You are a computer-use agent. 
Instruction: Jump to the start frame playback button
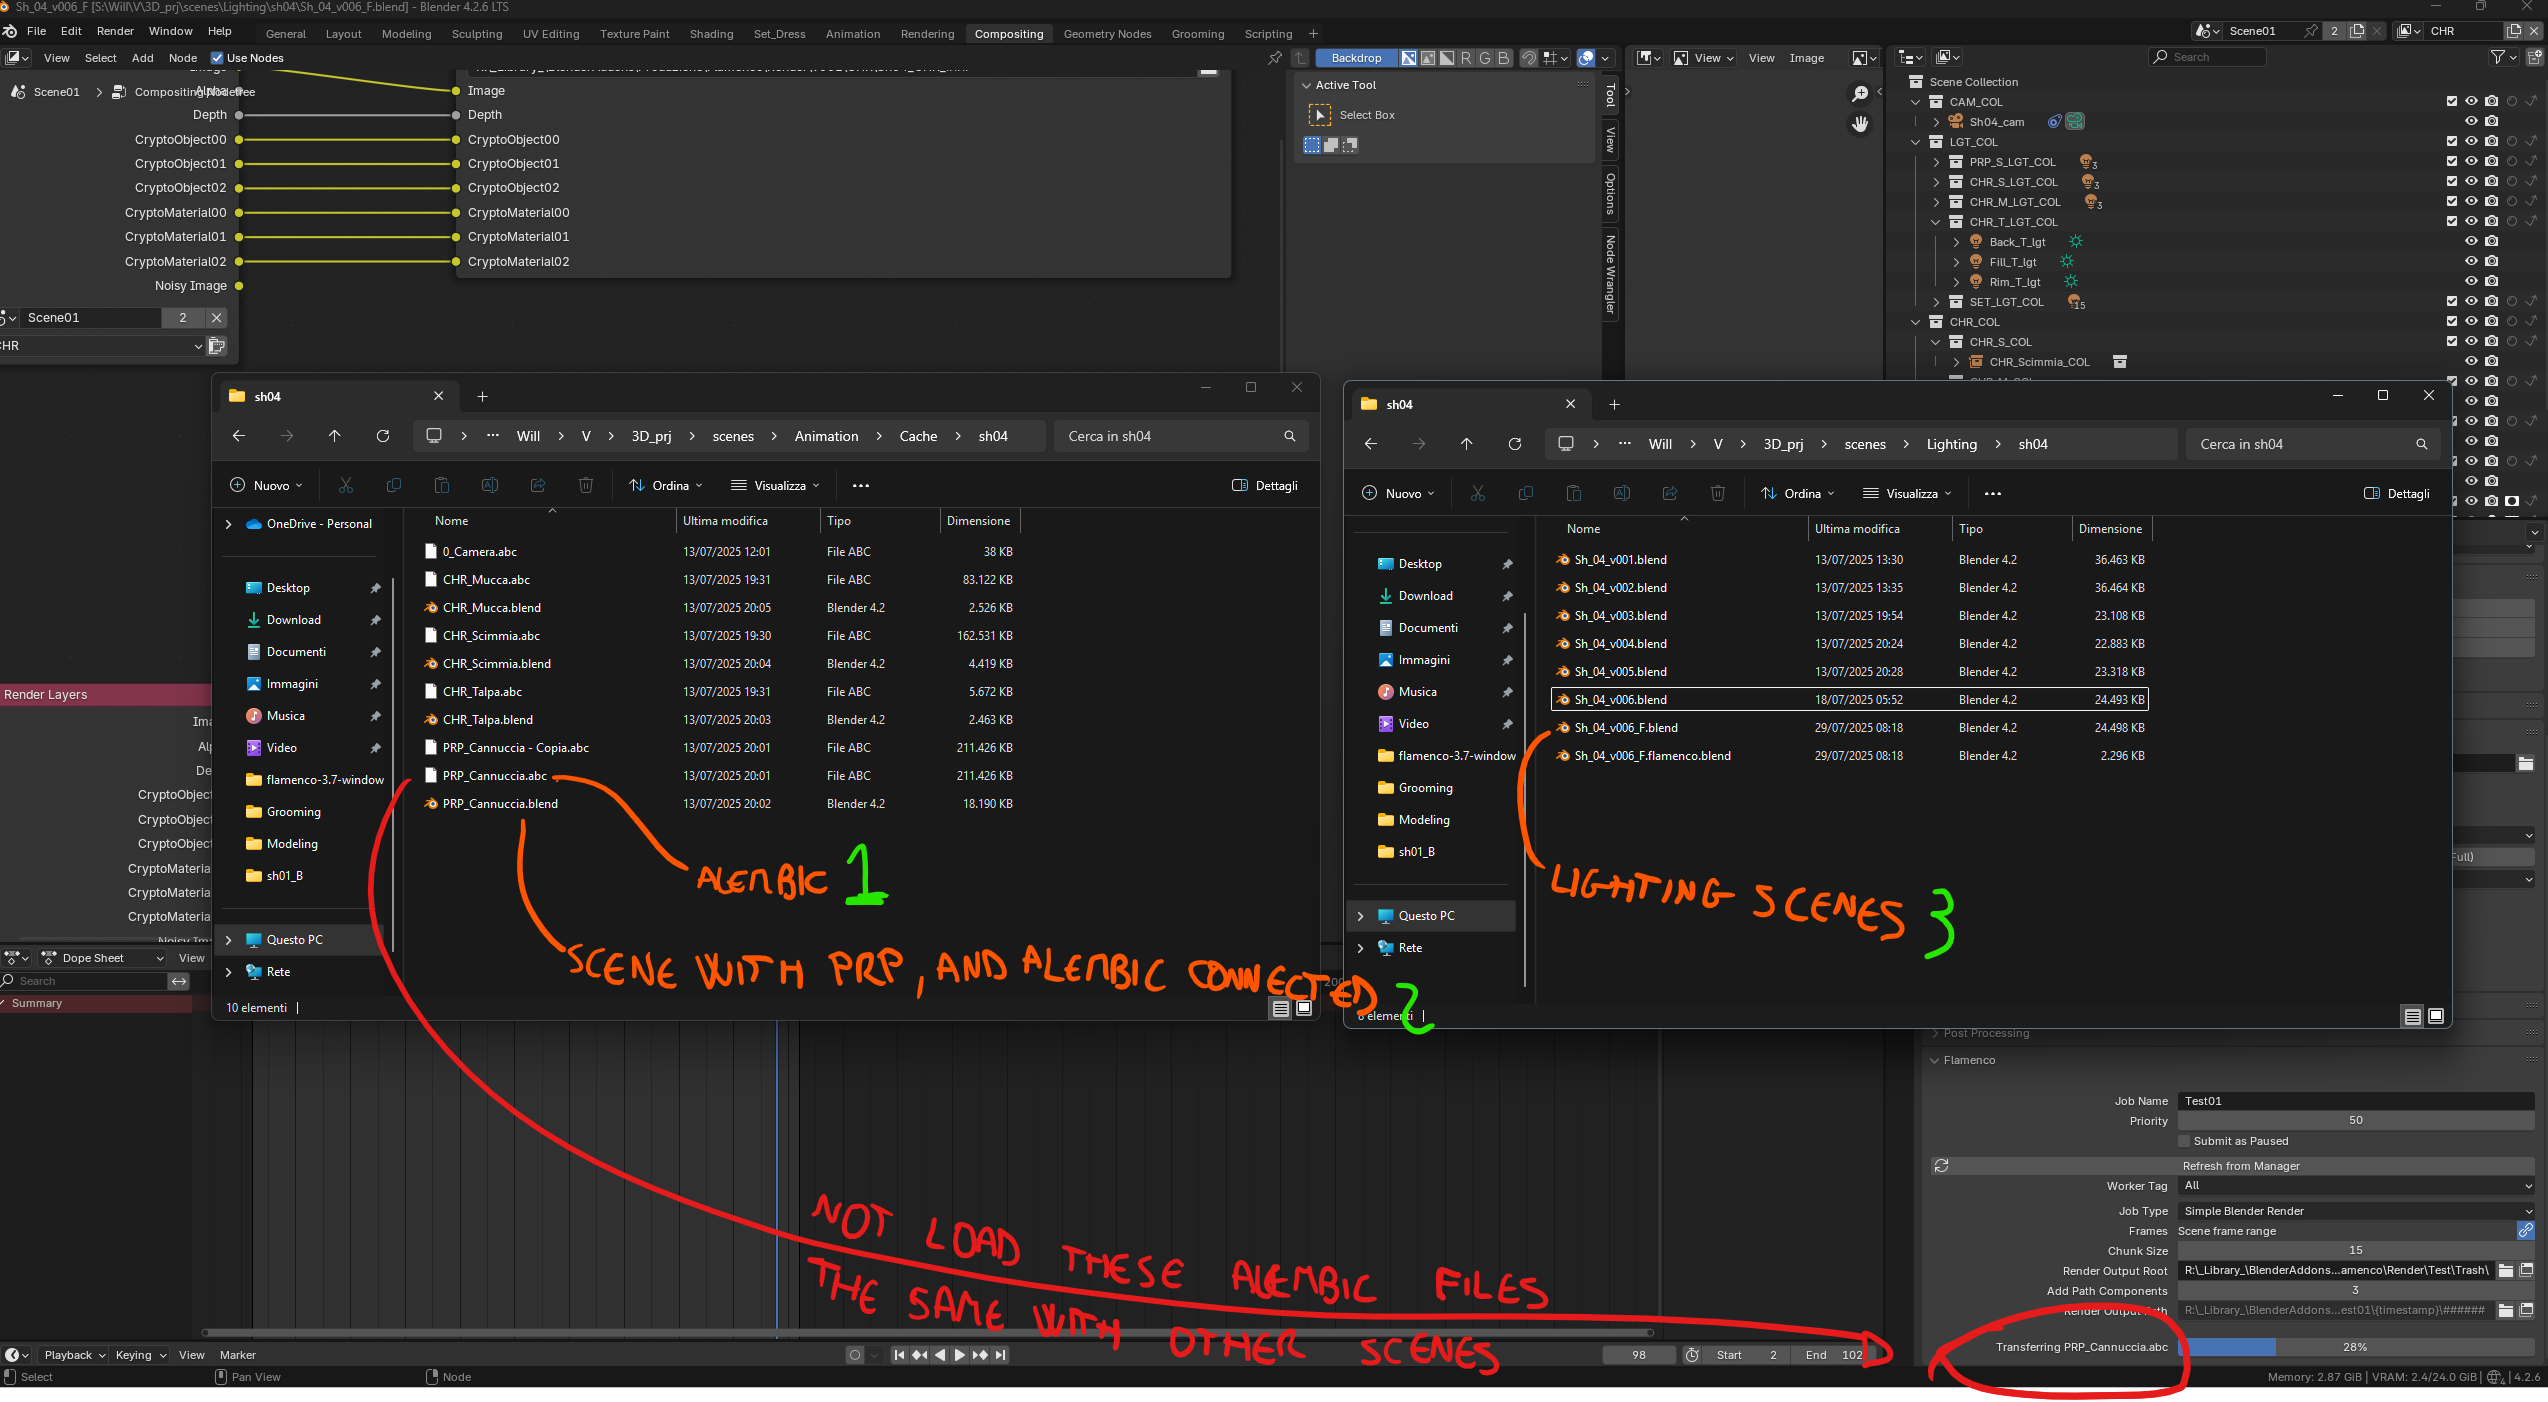click(x=898, y=1355)
